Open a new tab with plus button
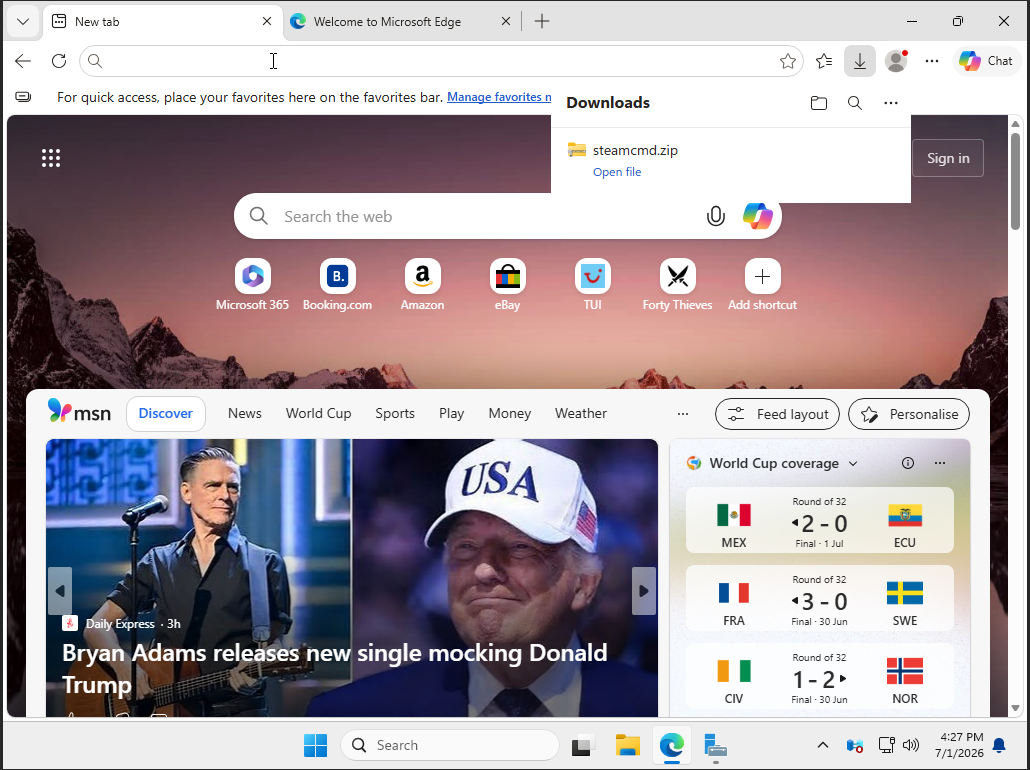 (x=542, y=22)
